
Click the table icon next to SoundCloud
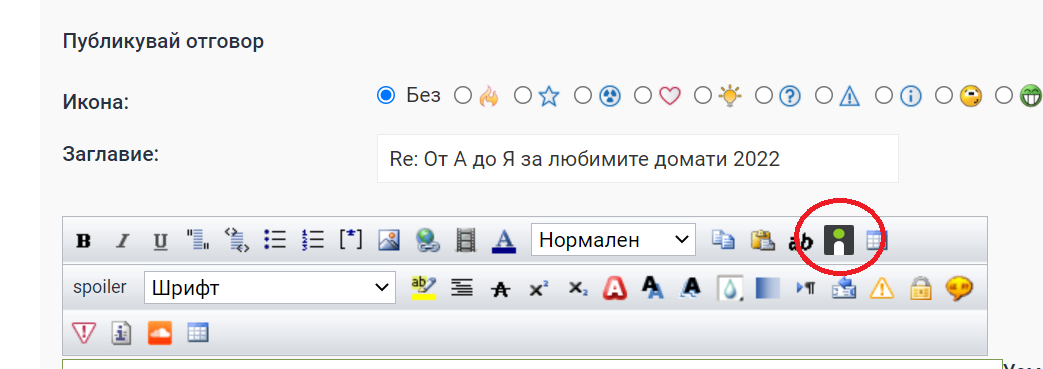pos(198,332)
